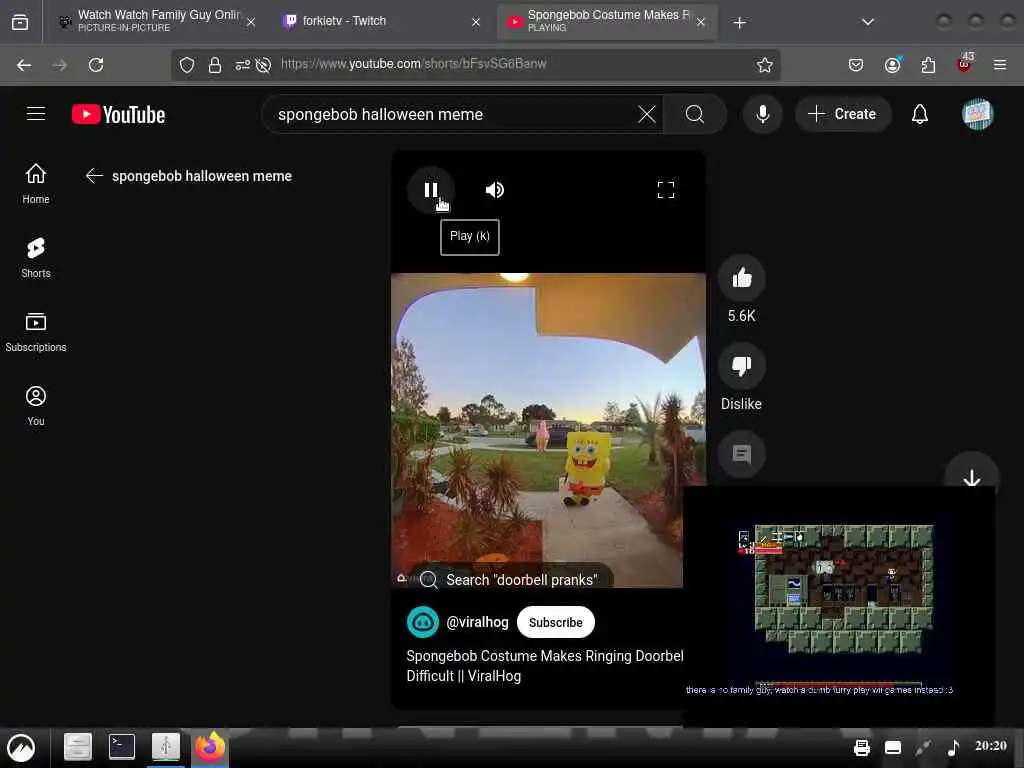Close the forkietv Twitch tab
Viewport: 1024px width, 768px height.
[x=476, y=22]
